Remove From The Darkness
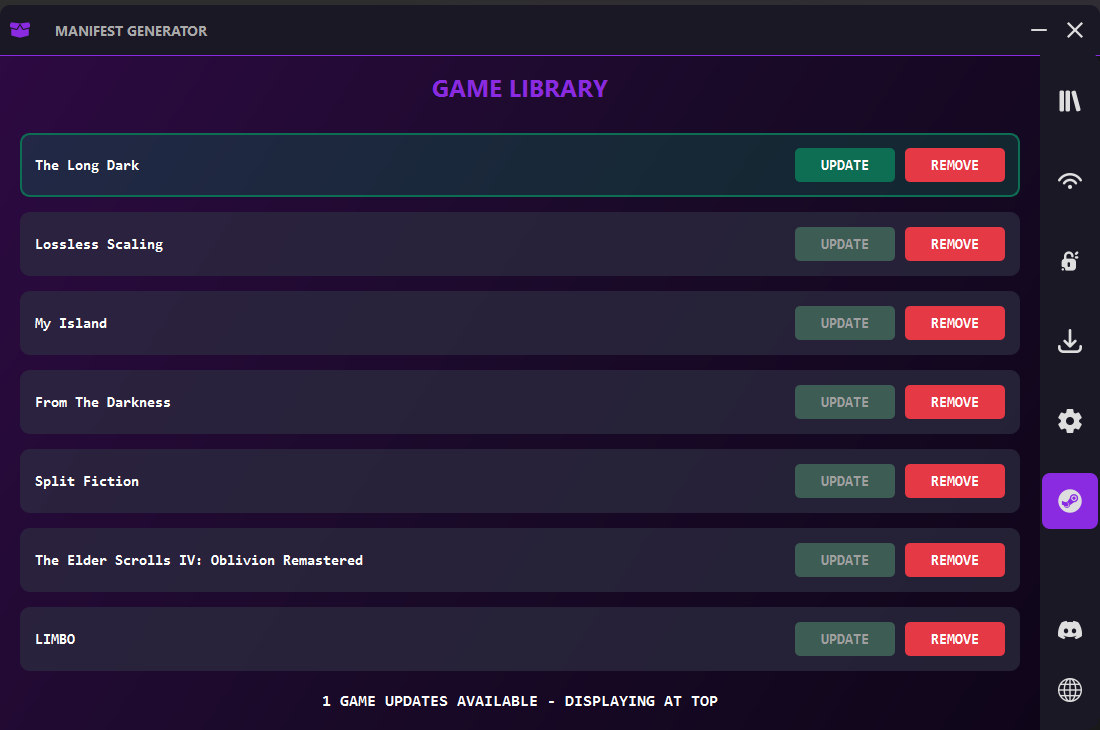 click(954, 402)
